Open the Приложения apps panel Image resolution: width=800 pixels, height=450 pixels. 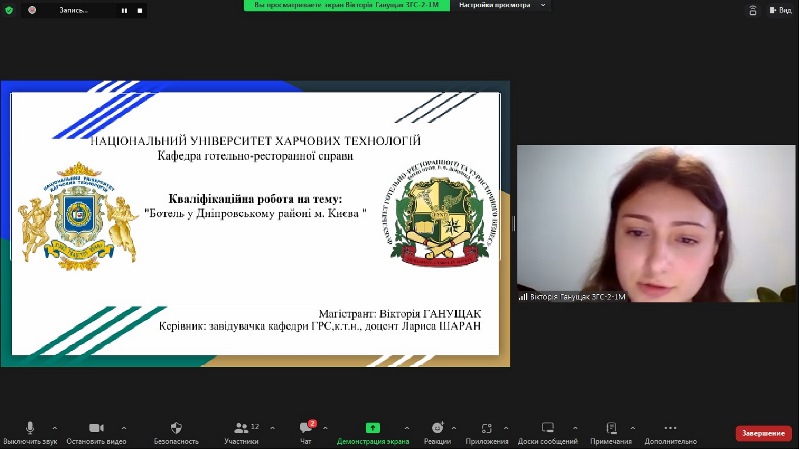487,433
